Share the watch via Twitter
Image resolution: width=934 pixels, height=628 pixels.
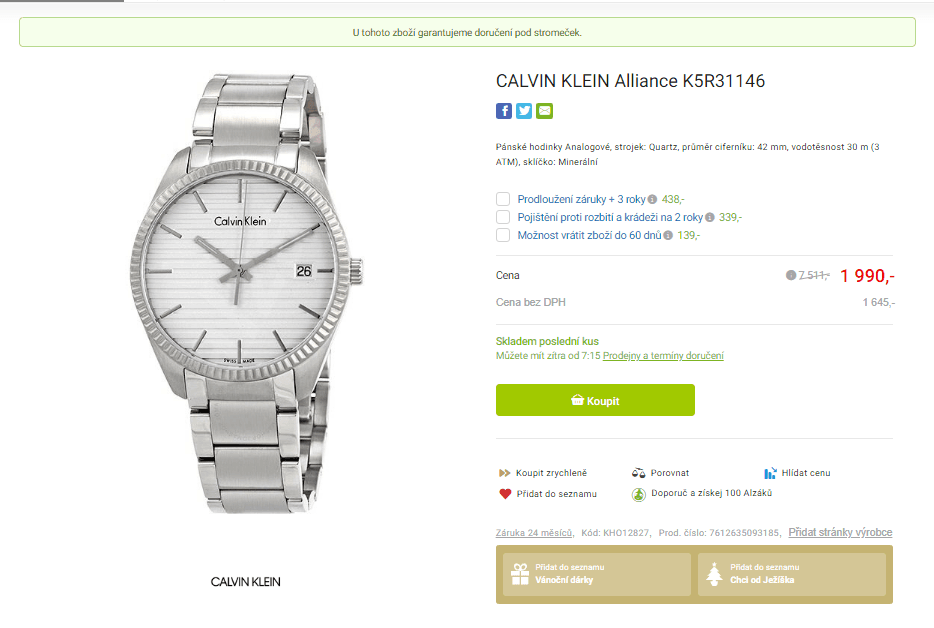point(524,111)
